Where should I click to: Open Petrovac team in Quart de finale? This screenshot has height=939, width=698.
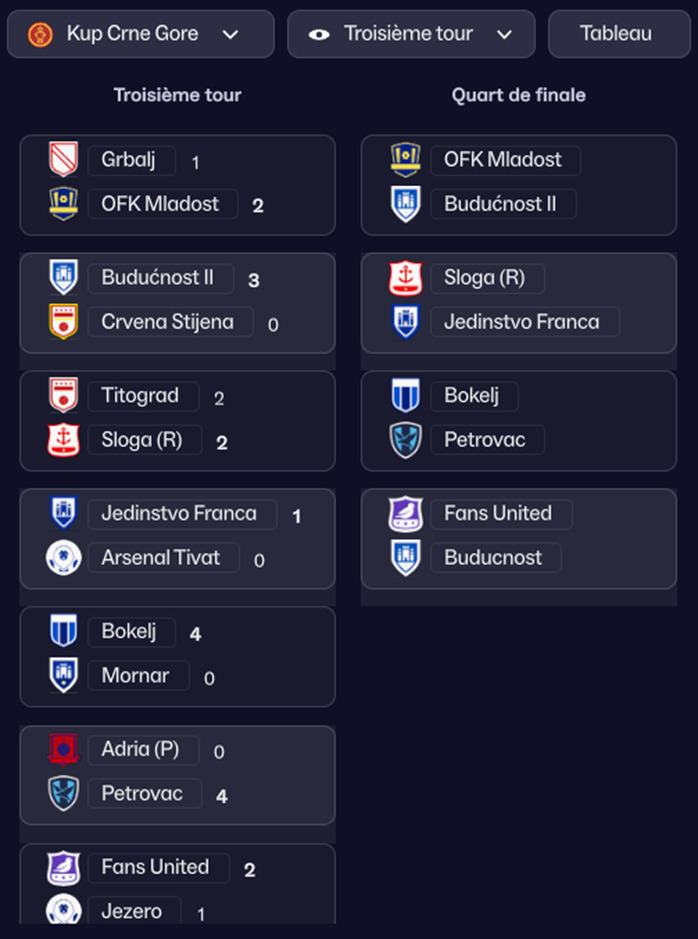[x=485, y=440]
